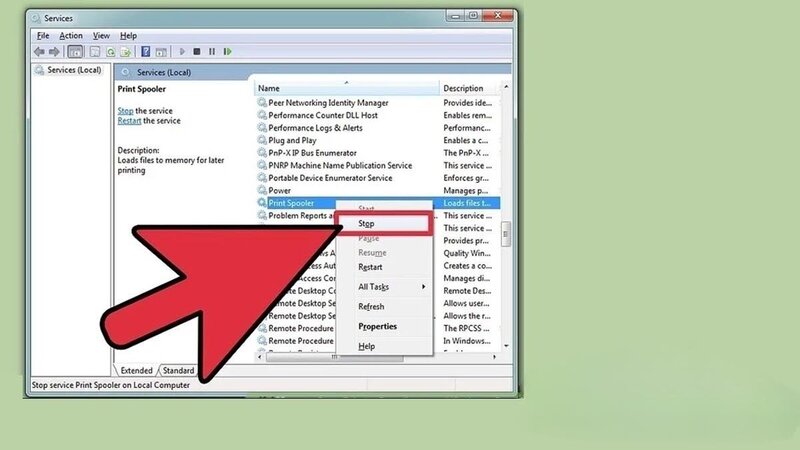Open the File menu
The width and height of the screenshot is (800, 450).
click(43, 36)
